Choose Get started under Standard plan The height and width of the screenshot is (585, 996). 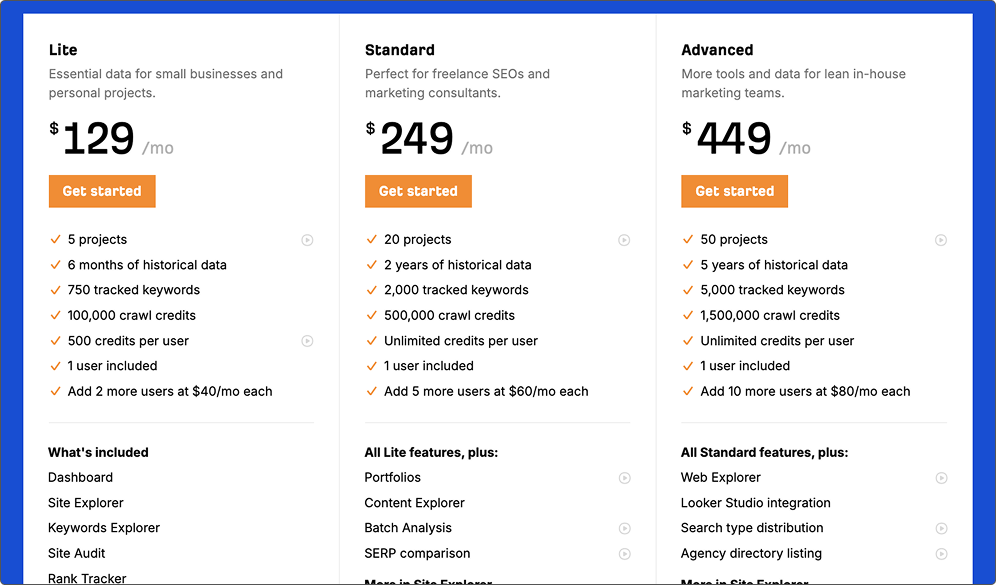click(x=418, y=191)
